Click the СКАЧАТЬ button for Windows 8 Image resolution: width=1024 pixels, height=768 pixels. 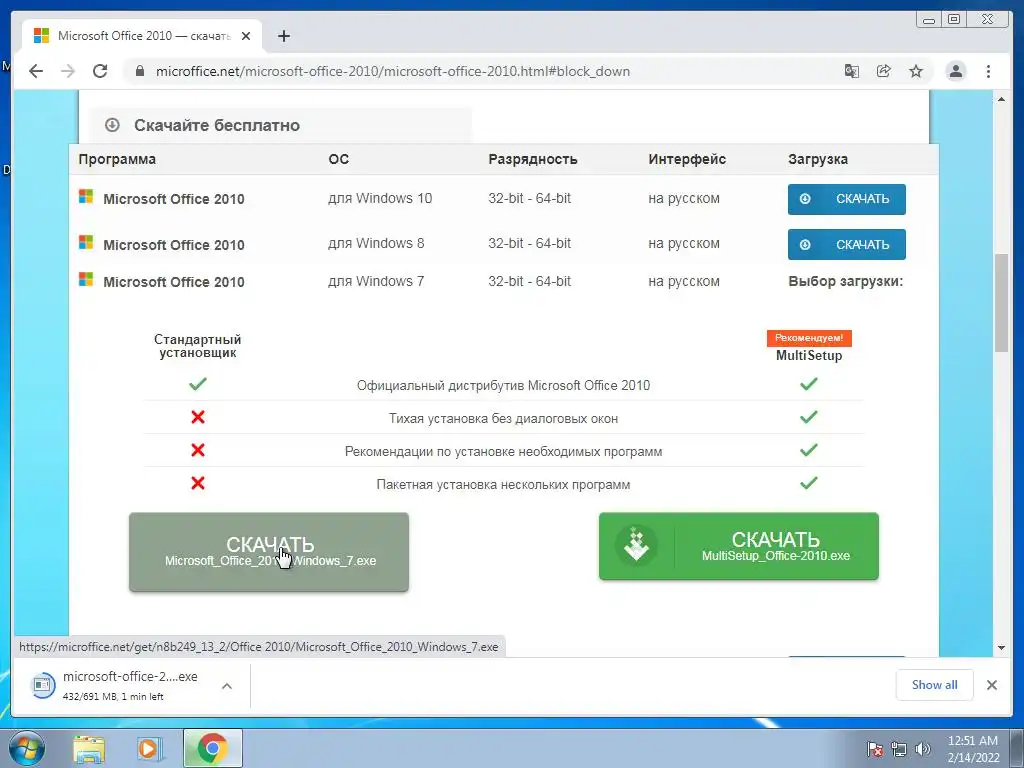[846, 244]
